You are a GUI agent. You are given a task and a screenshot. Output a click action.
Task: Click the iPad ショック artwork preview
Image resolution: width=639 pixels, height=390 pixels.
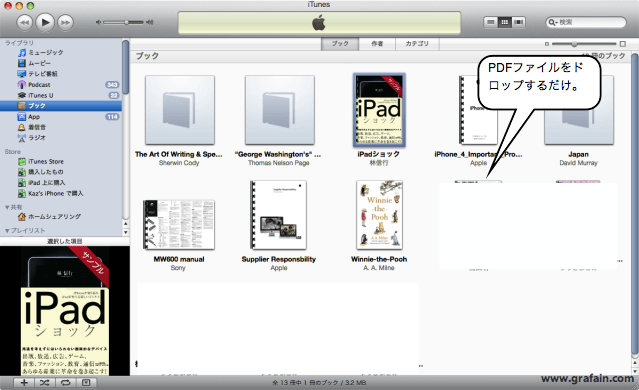pos(65,311)
